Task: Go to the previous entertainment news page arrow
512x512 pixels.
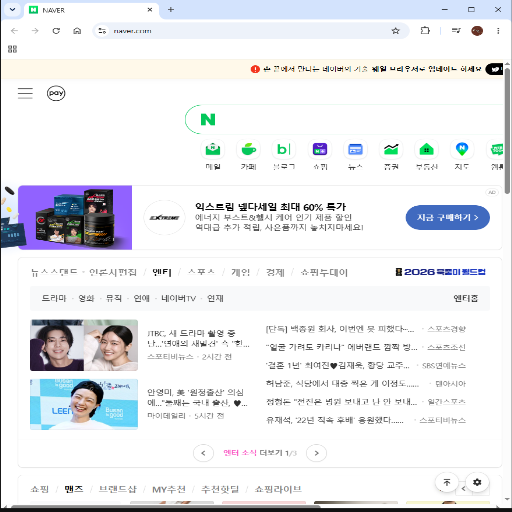Action: pos(203,453)
